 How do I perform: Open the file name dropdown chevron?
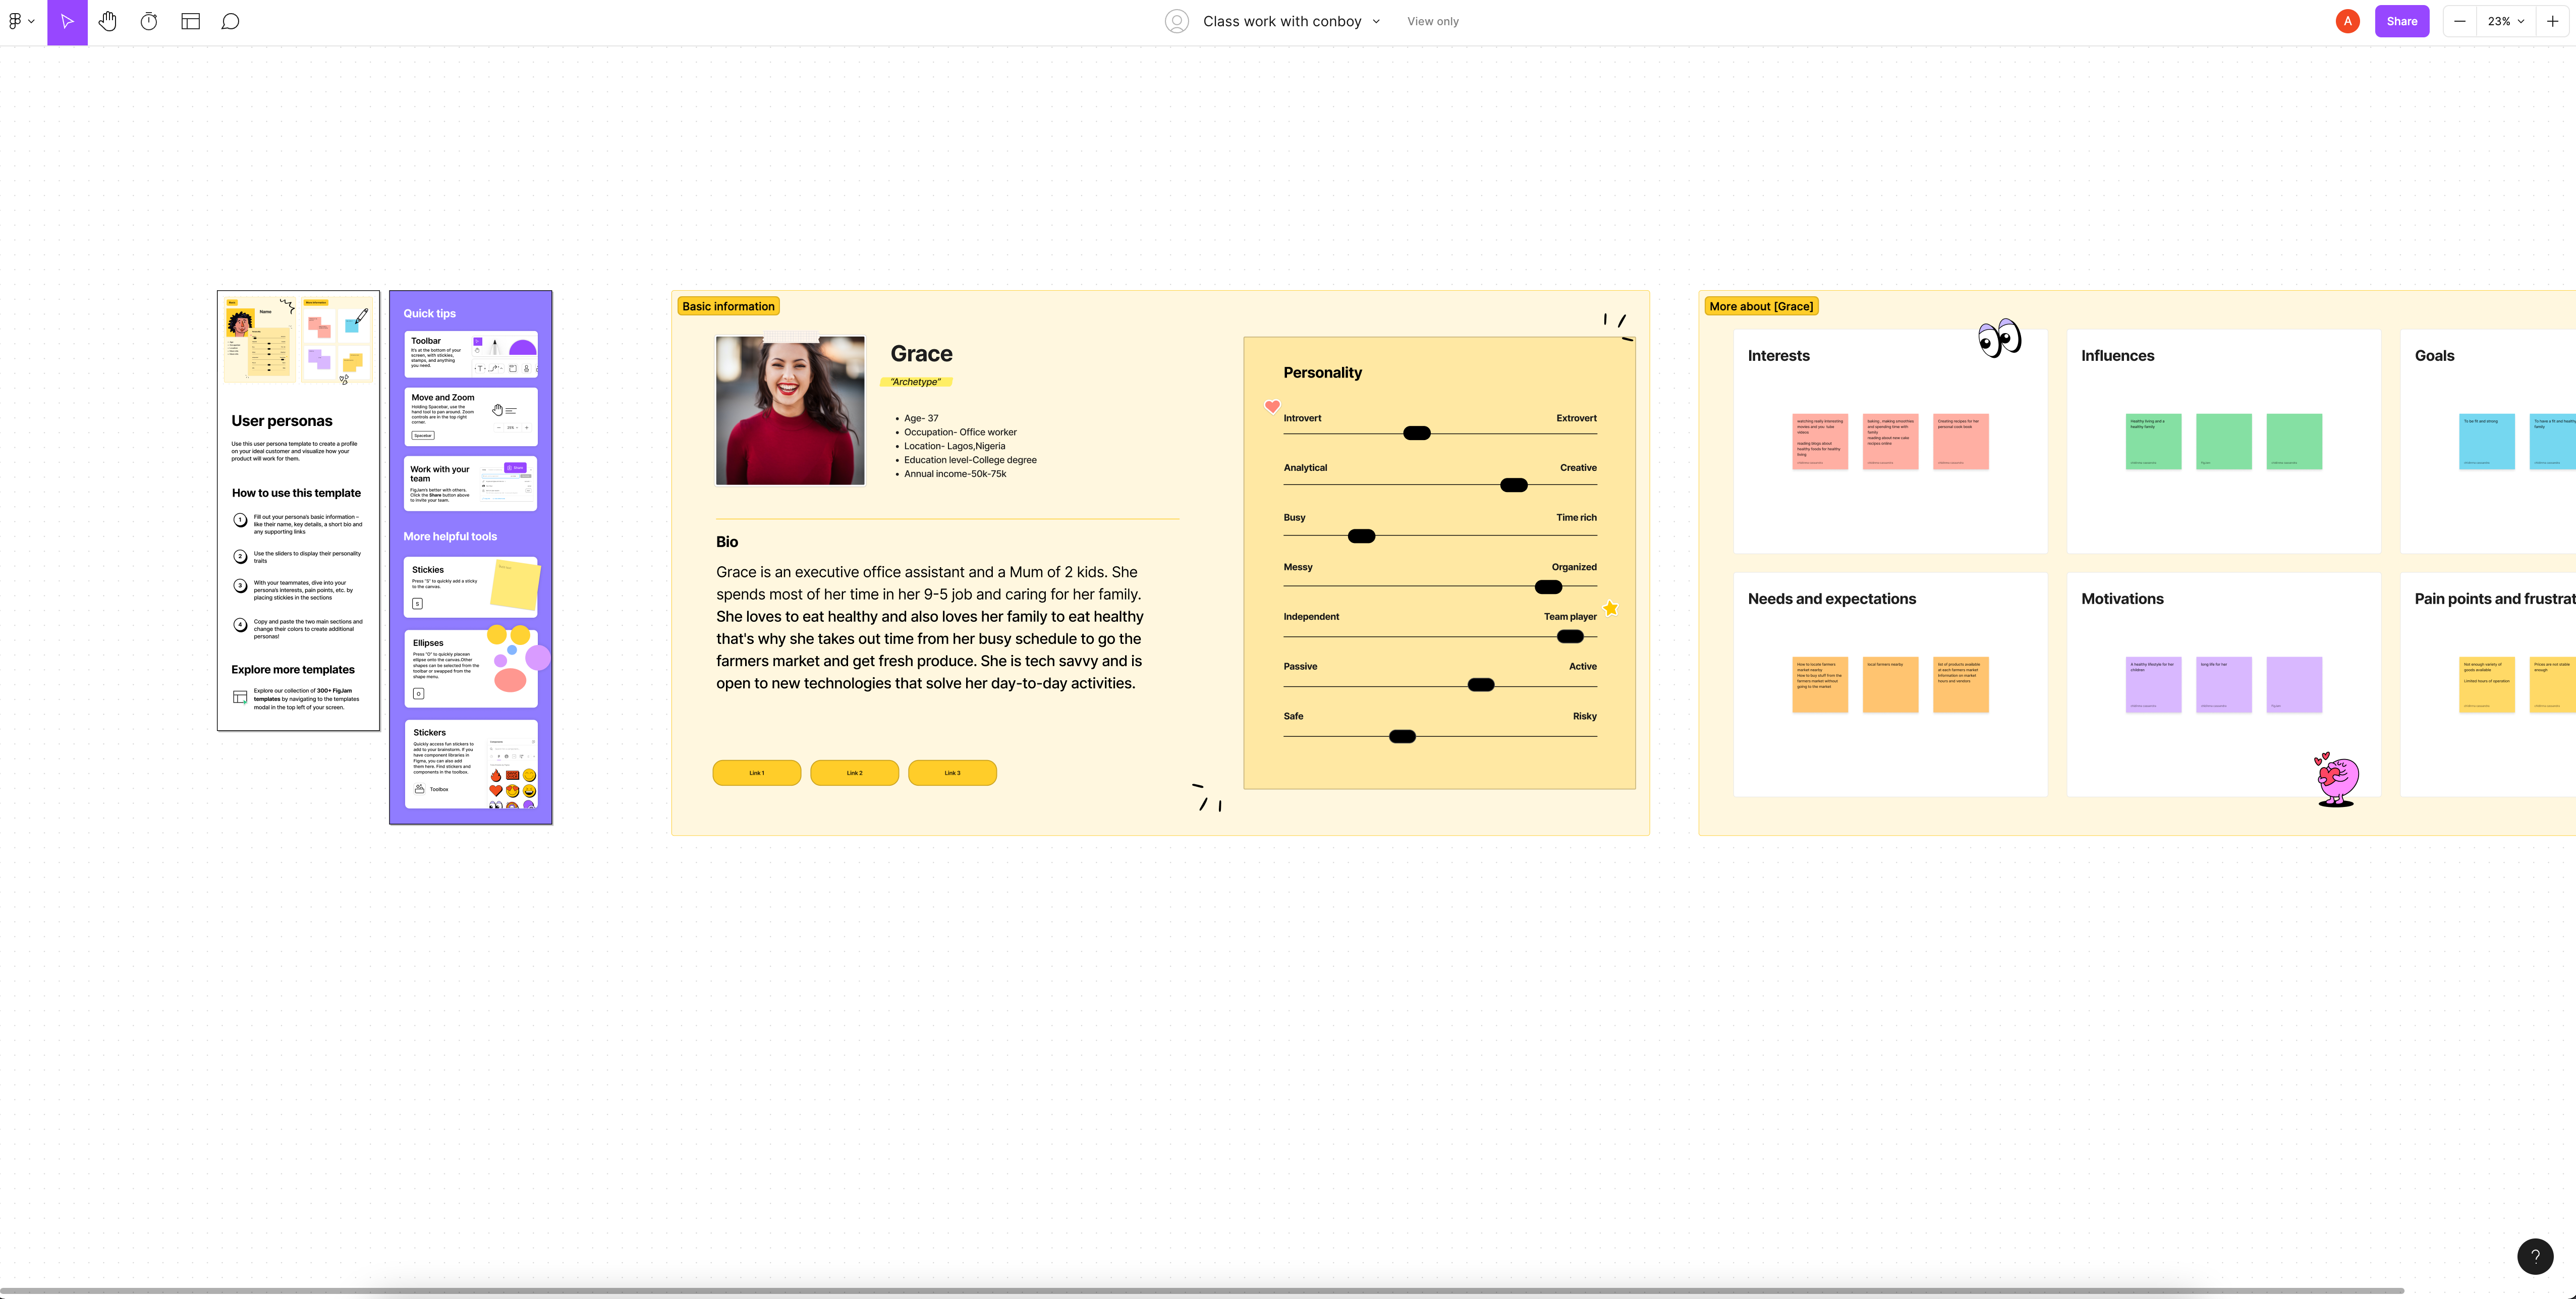[1376, 21]
